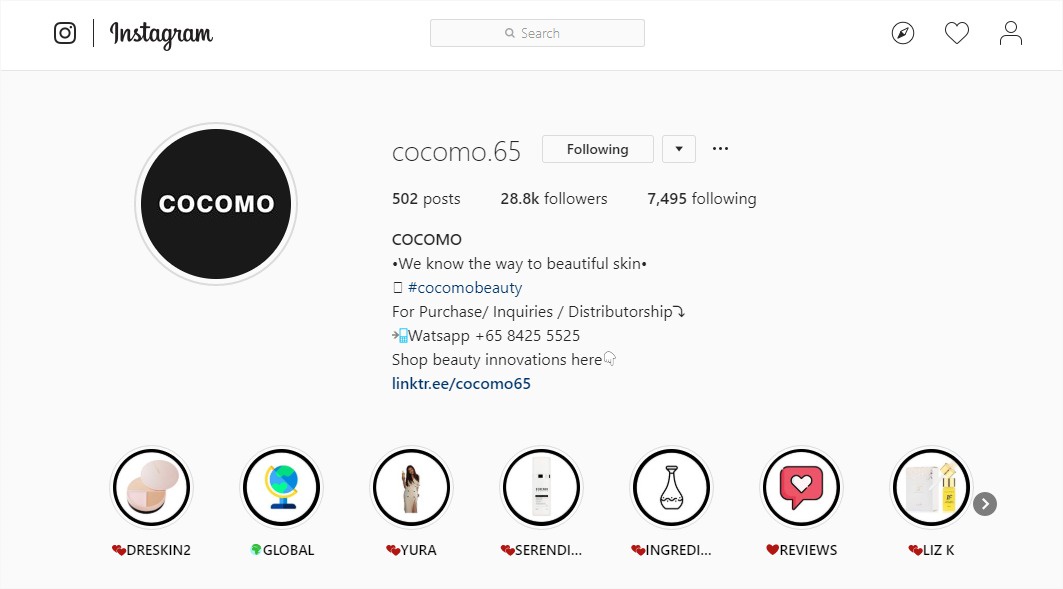Expand suggested accounts dropdown arrow
Image resolution: width=1063 pixels, height=589 pixels.
point(679,149)
